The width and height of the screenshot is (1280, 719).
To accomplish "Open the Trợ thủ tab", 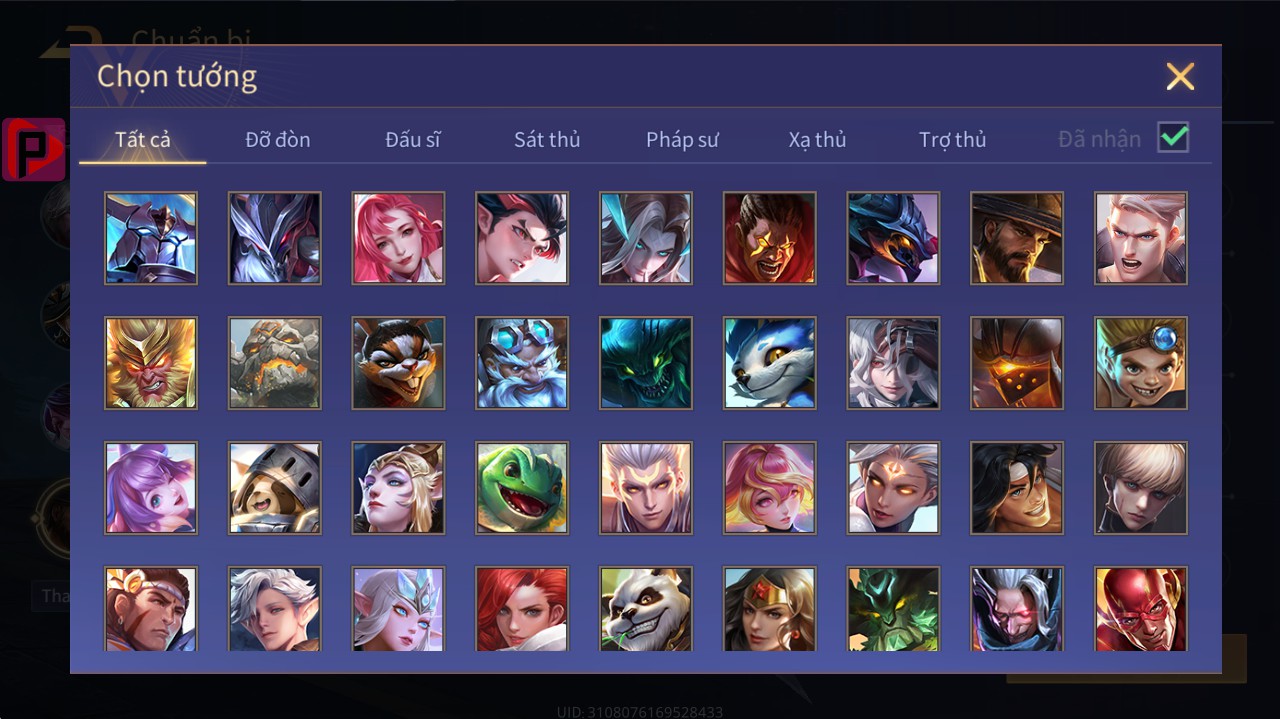I will 953,140.
